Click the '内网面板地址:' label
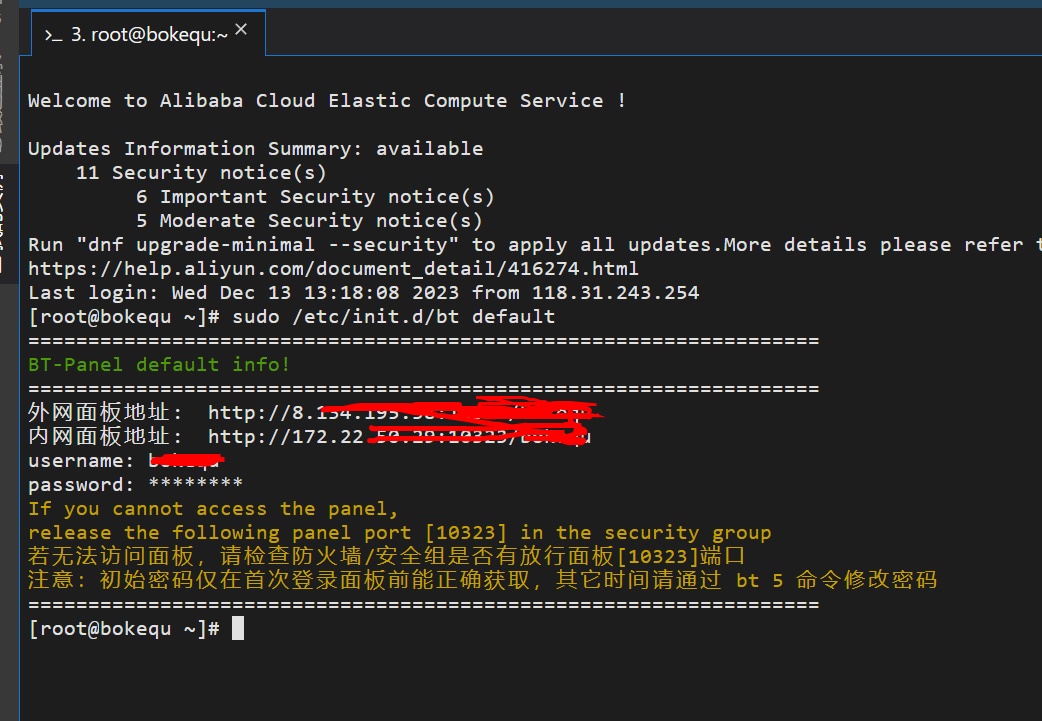Image resolution: width=1042 pixels, height=721 pixels. pyautogui.click(x=105, y=437)
